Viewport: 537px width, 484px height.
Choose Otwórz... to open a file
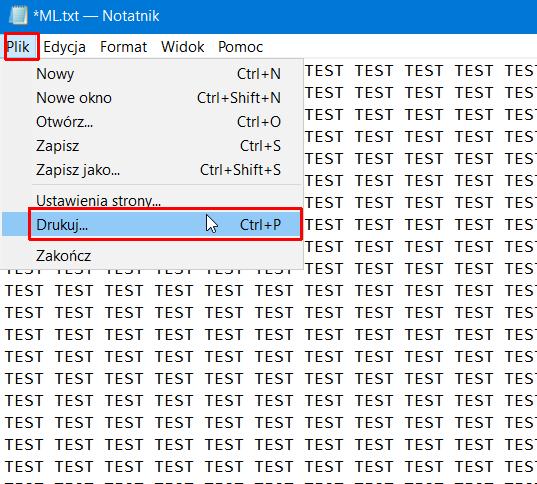[151, 122]
